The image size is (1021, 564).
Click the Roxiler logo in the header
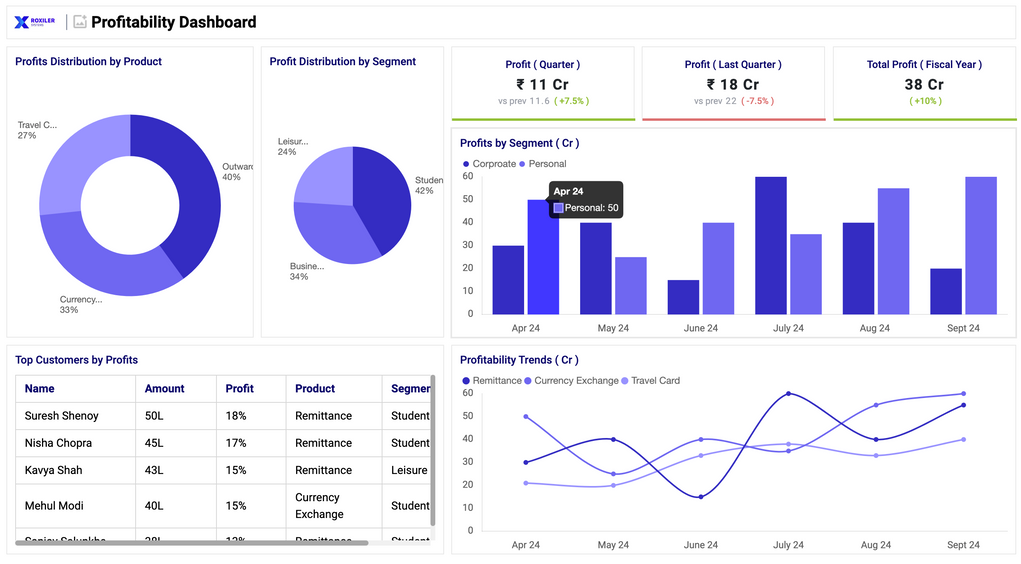point(35,22)
